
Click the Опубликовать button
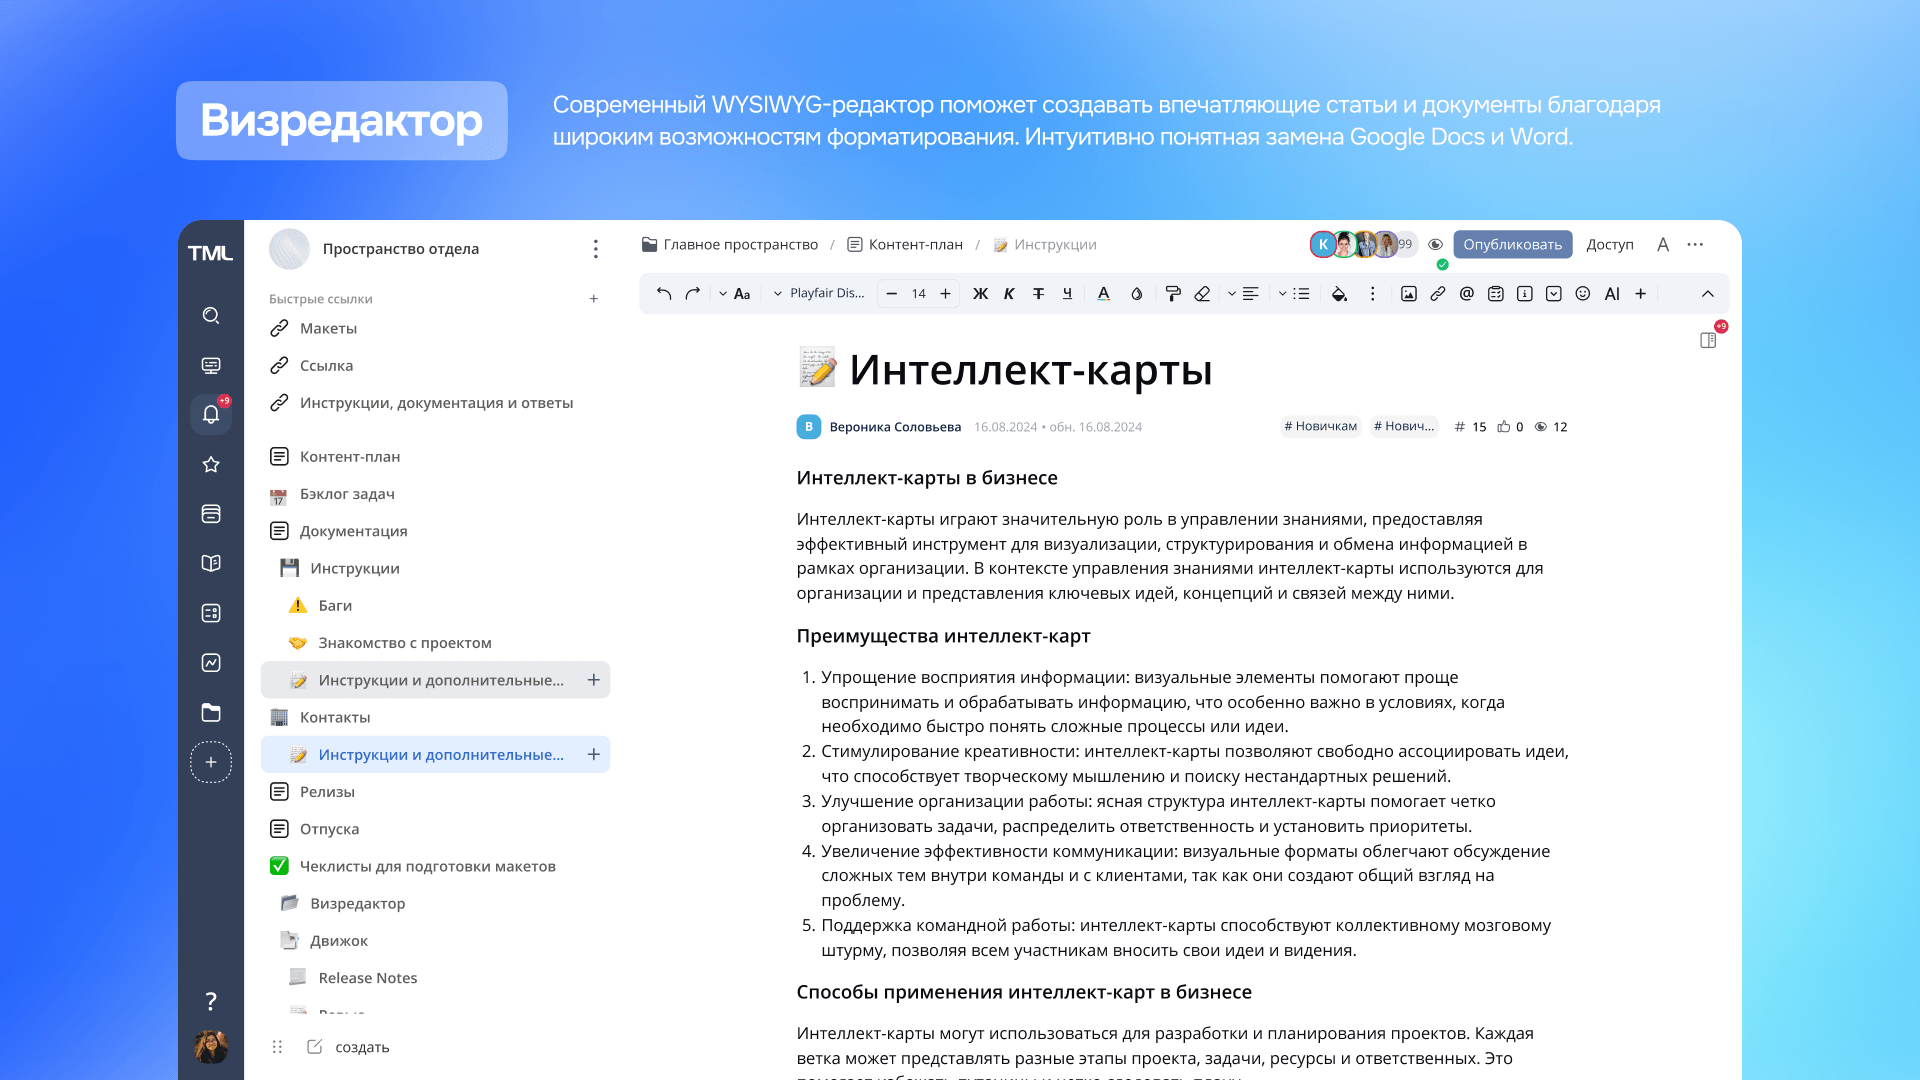1512,245
